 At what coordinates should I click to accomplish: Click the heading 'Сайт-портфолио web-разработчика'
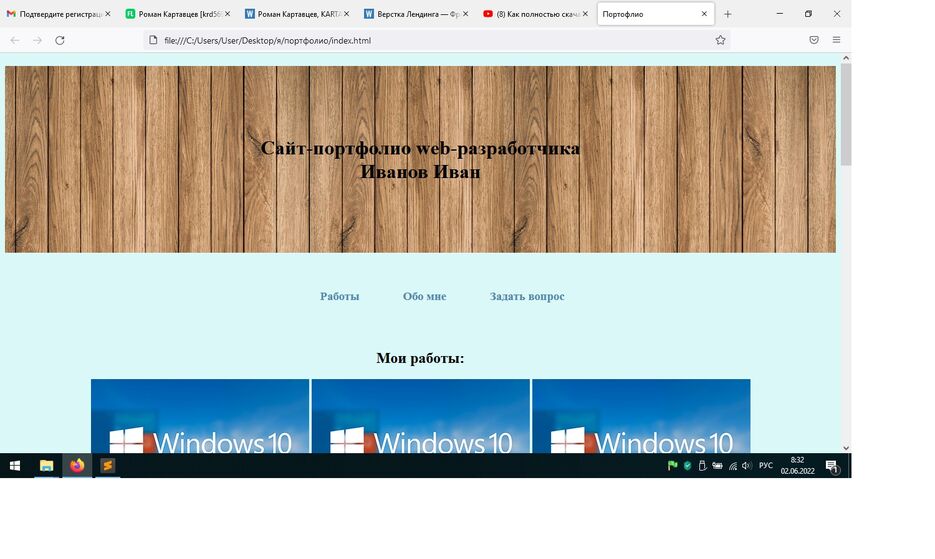pos(420,148)
